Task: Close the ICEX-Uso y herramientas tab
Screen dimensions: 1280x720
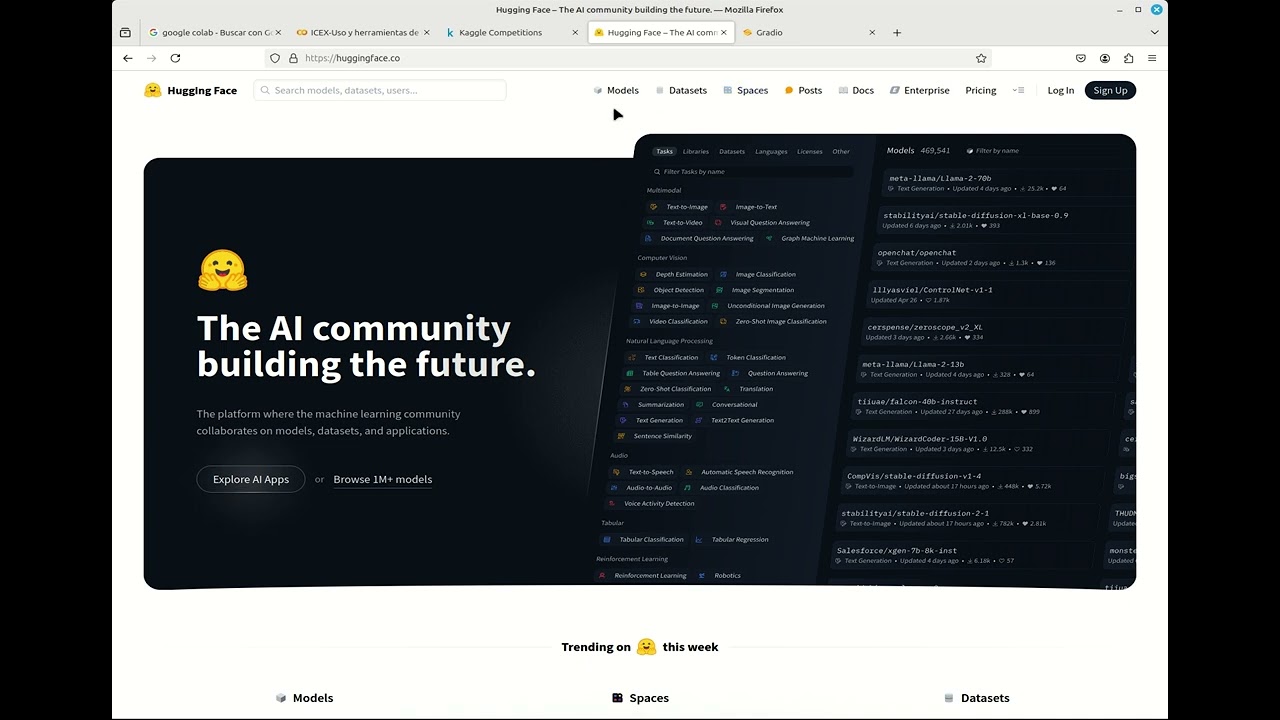Action: (x=427, y=32)
